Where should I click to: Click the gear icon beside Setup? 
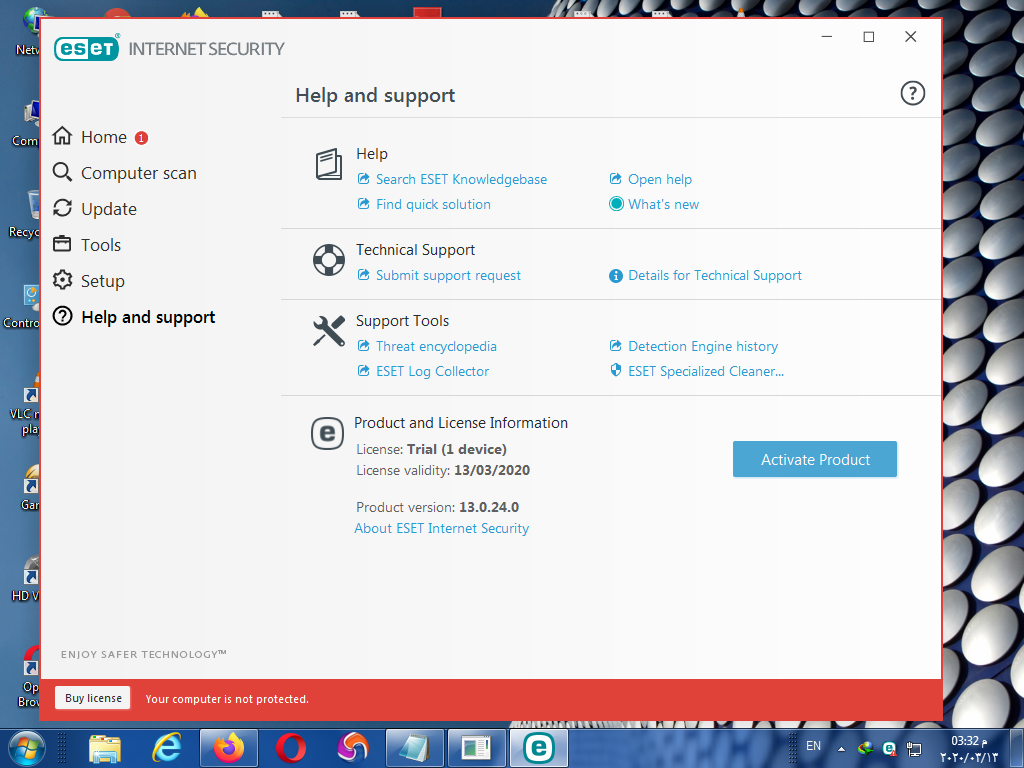coord(62,280)
